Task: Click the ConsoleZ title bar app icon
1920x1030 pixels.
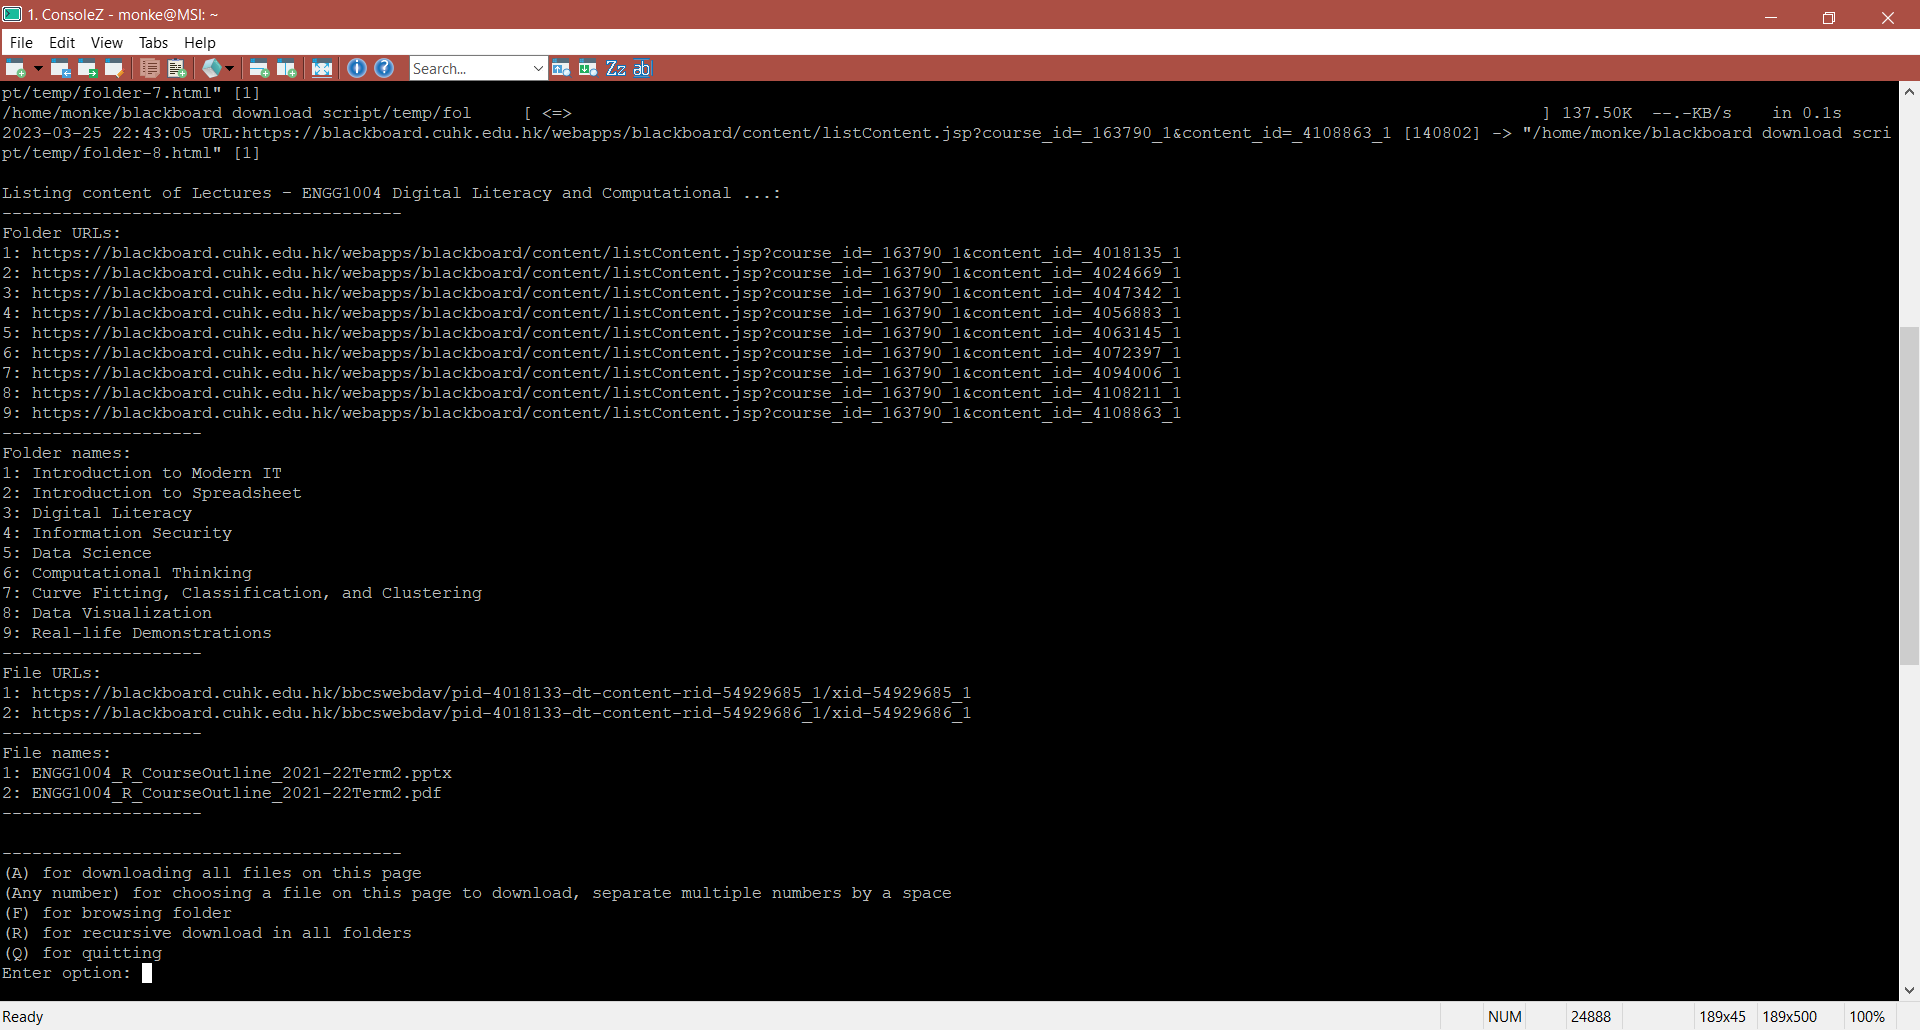Action: pos(12,14)
